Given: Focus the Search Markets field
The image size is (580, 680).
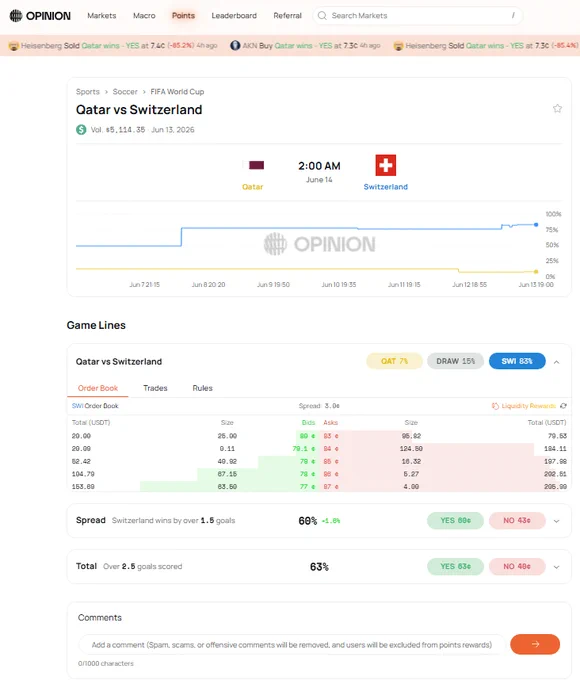Looking at the screenshot, I should coord(418,16).
